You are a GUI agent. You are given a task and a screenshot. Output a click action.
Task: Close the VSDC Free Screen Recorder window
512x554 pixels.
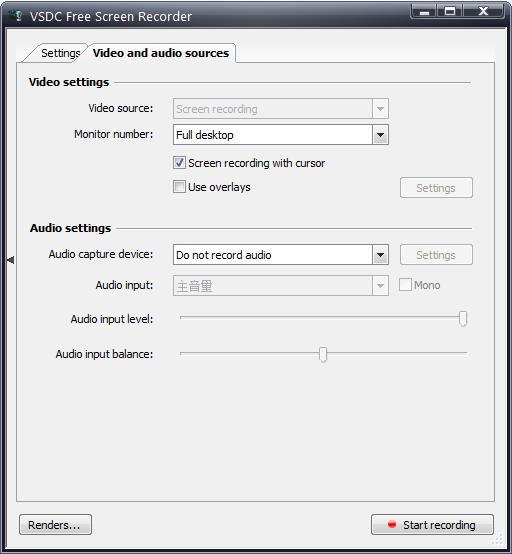point(483,11)
